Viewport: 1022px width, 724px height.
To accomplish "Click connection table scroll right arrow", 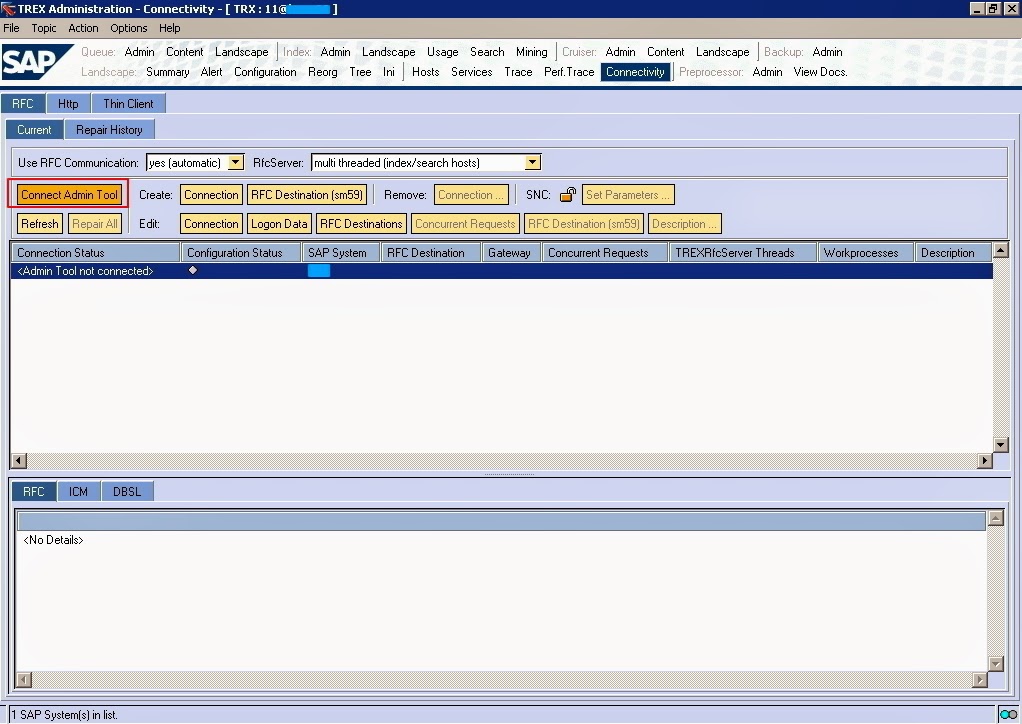I will click(x=984, y=461).
